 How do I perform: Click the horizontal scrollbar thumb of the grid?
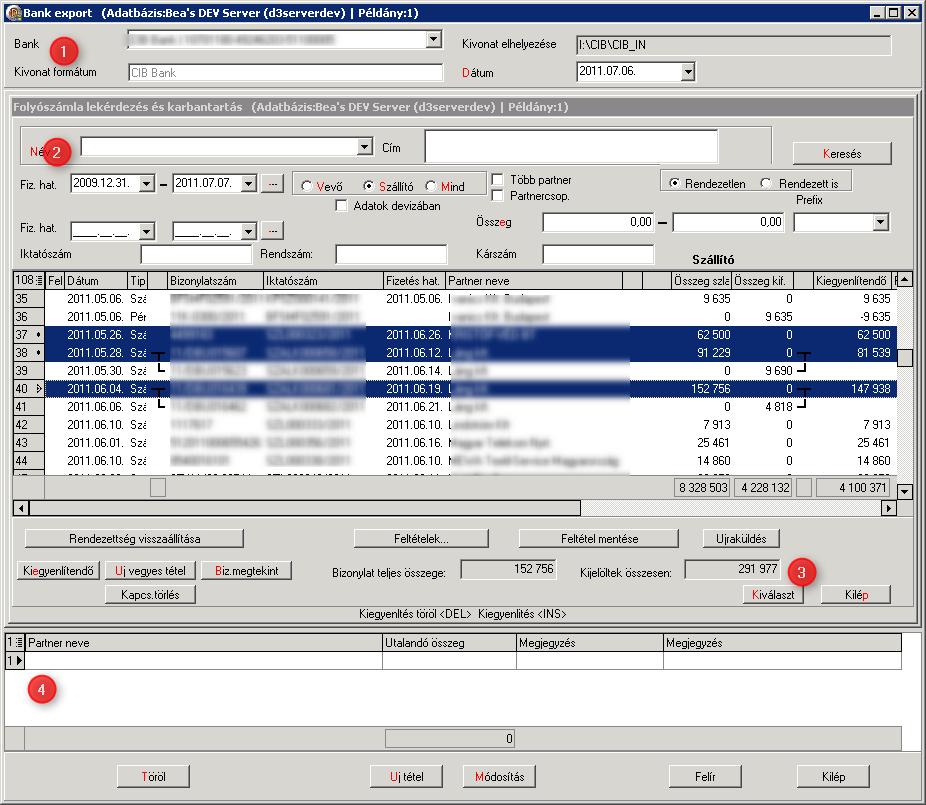tap(305, 507)
